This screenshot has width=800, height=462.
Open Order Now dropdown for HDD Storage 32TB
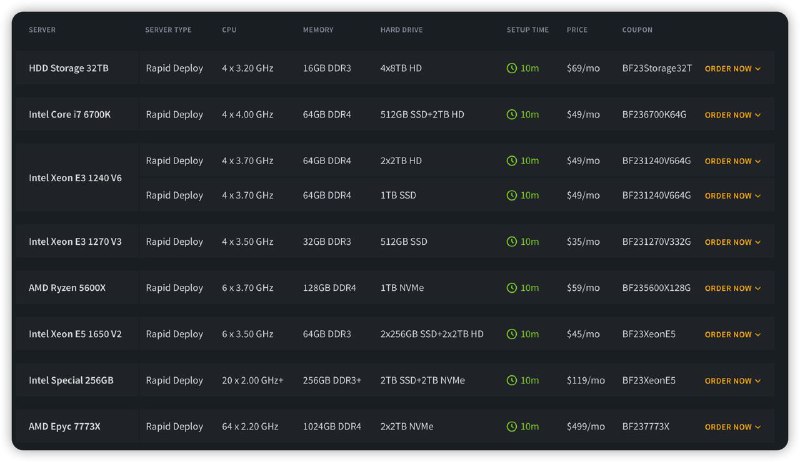(732, 69)
